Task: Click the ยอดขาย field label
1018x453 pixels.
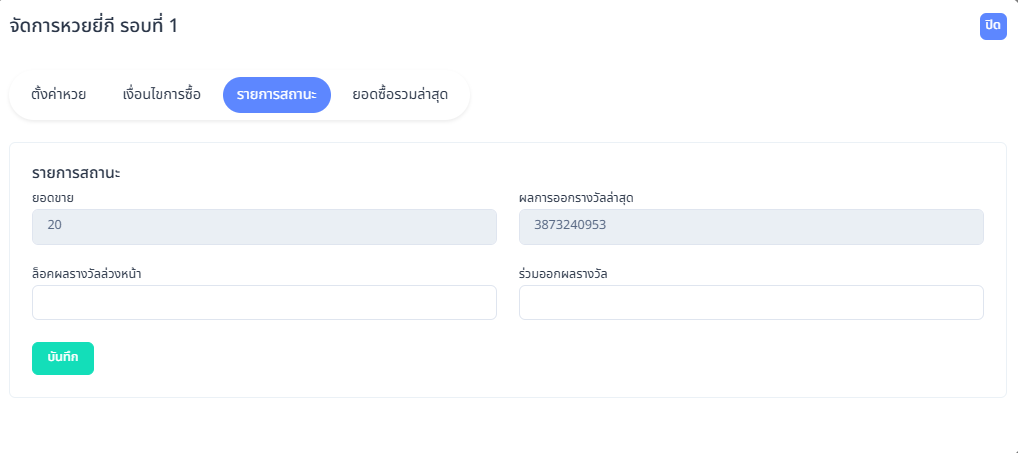Action: point(53,198)
